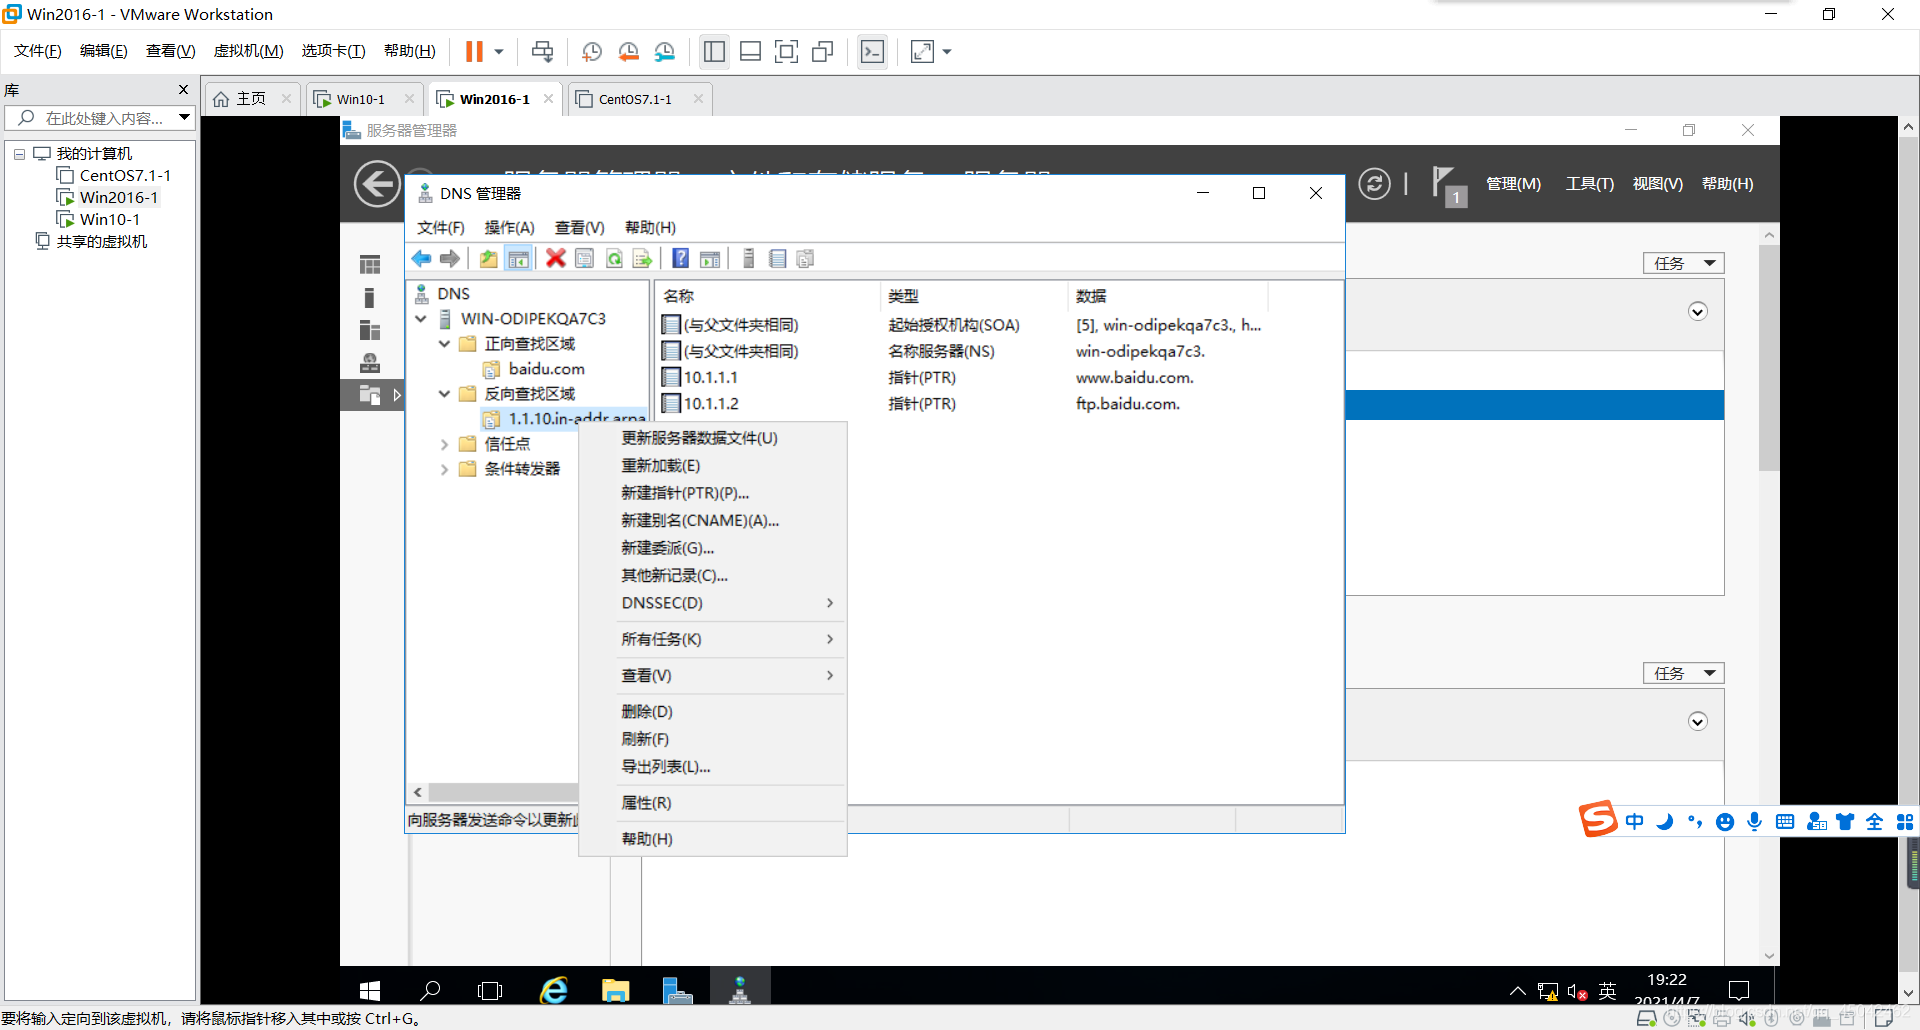Select 共享的虚拟机 in the library
Image resolution: width=1920 pixels, height=1030 pixels.
101,242
